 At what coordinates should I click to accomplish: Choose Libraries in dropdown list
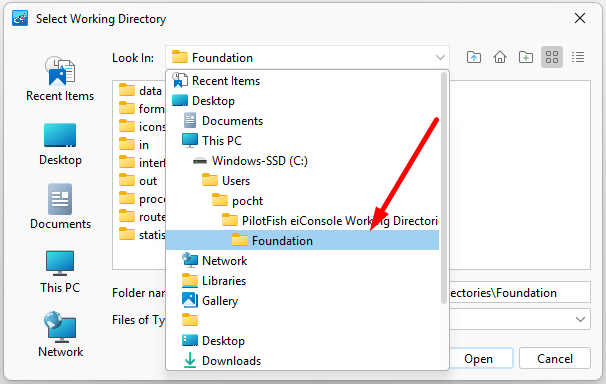tap(303, 281)
